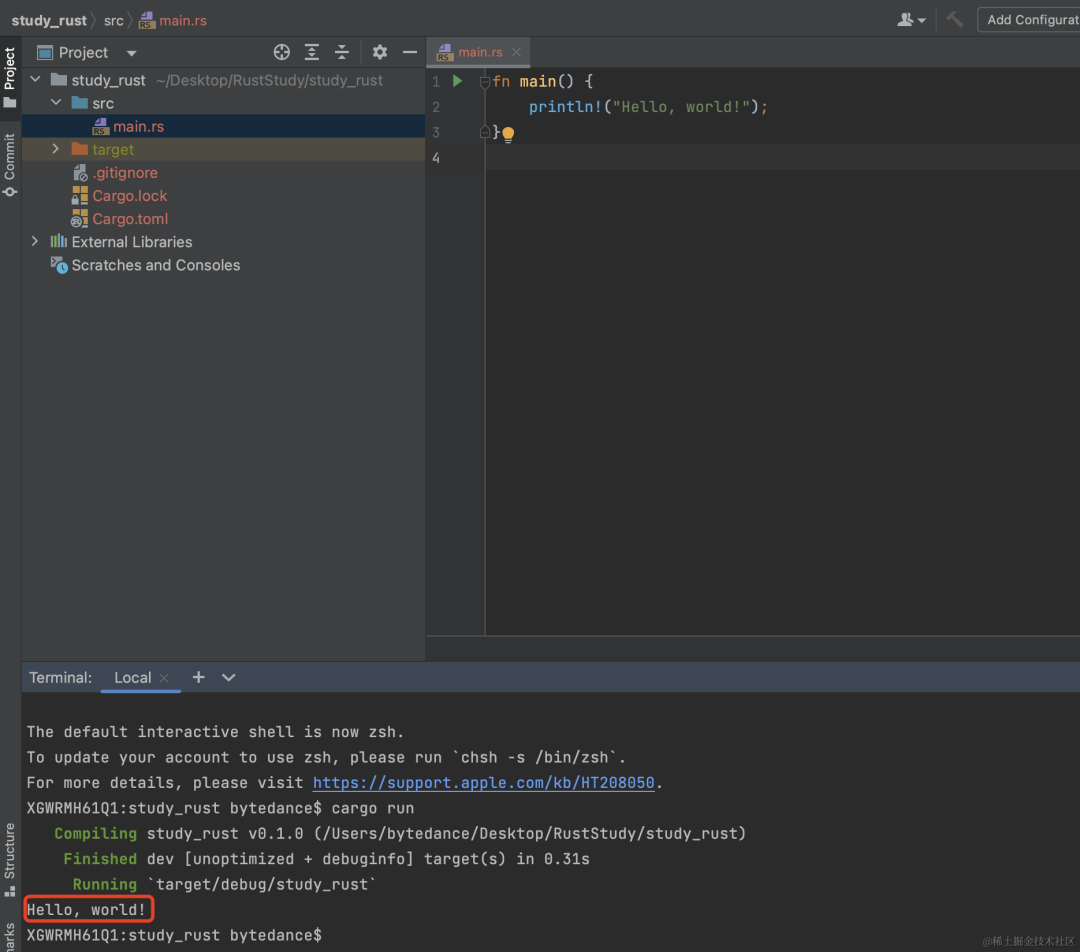This screenshot has height=952, width=1080.
Task: Expand External Libraries node
Action: (35, 242)
